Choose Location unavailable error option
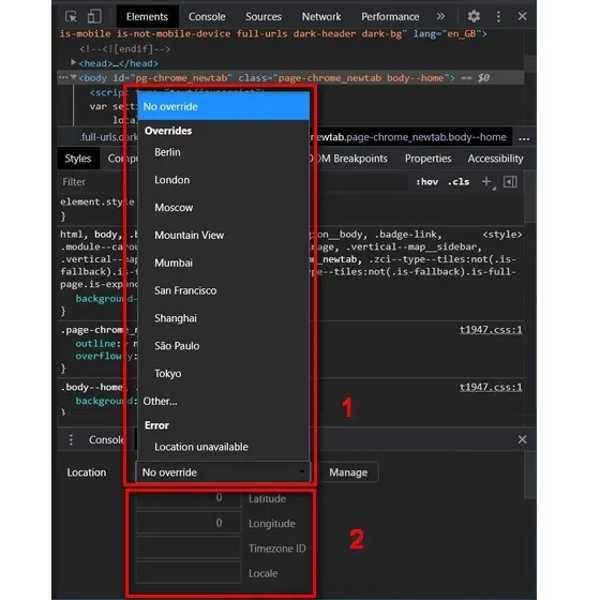Screen dimensions: 600x600 click(x=201, y=447)
